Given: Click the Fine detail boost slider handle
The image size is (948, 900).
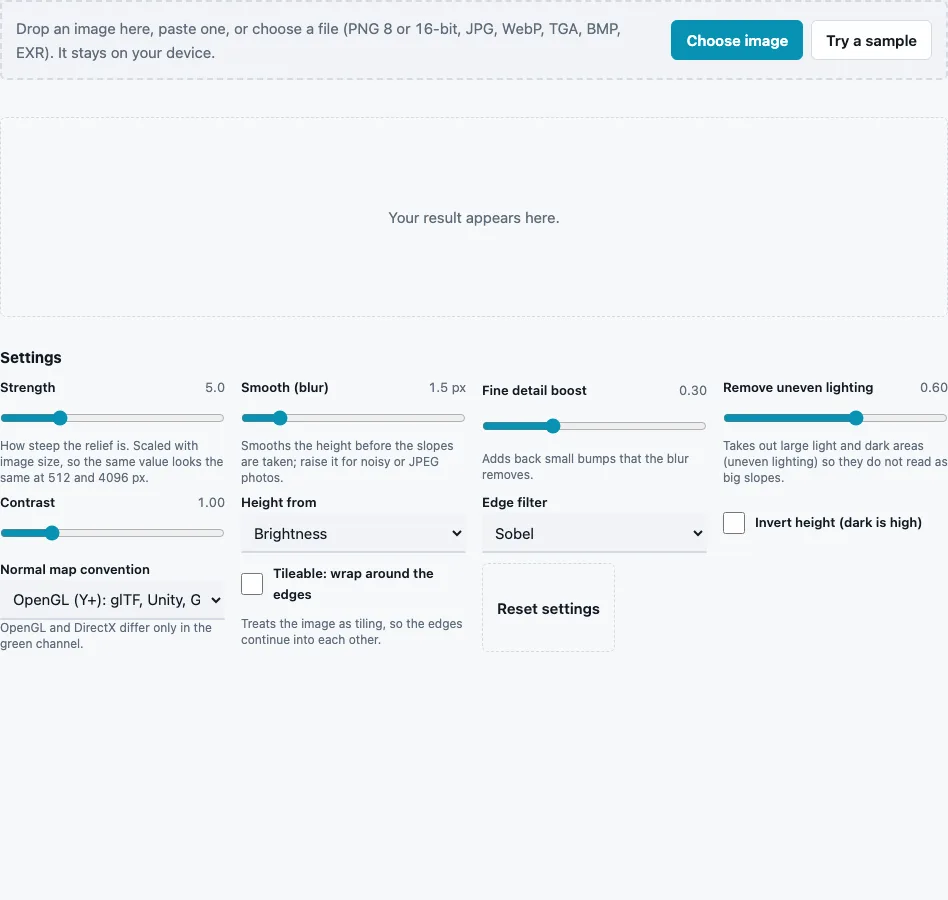Looking at the screenshot, I should point(553,426).
